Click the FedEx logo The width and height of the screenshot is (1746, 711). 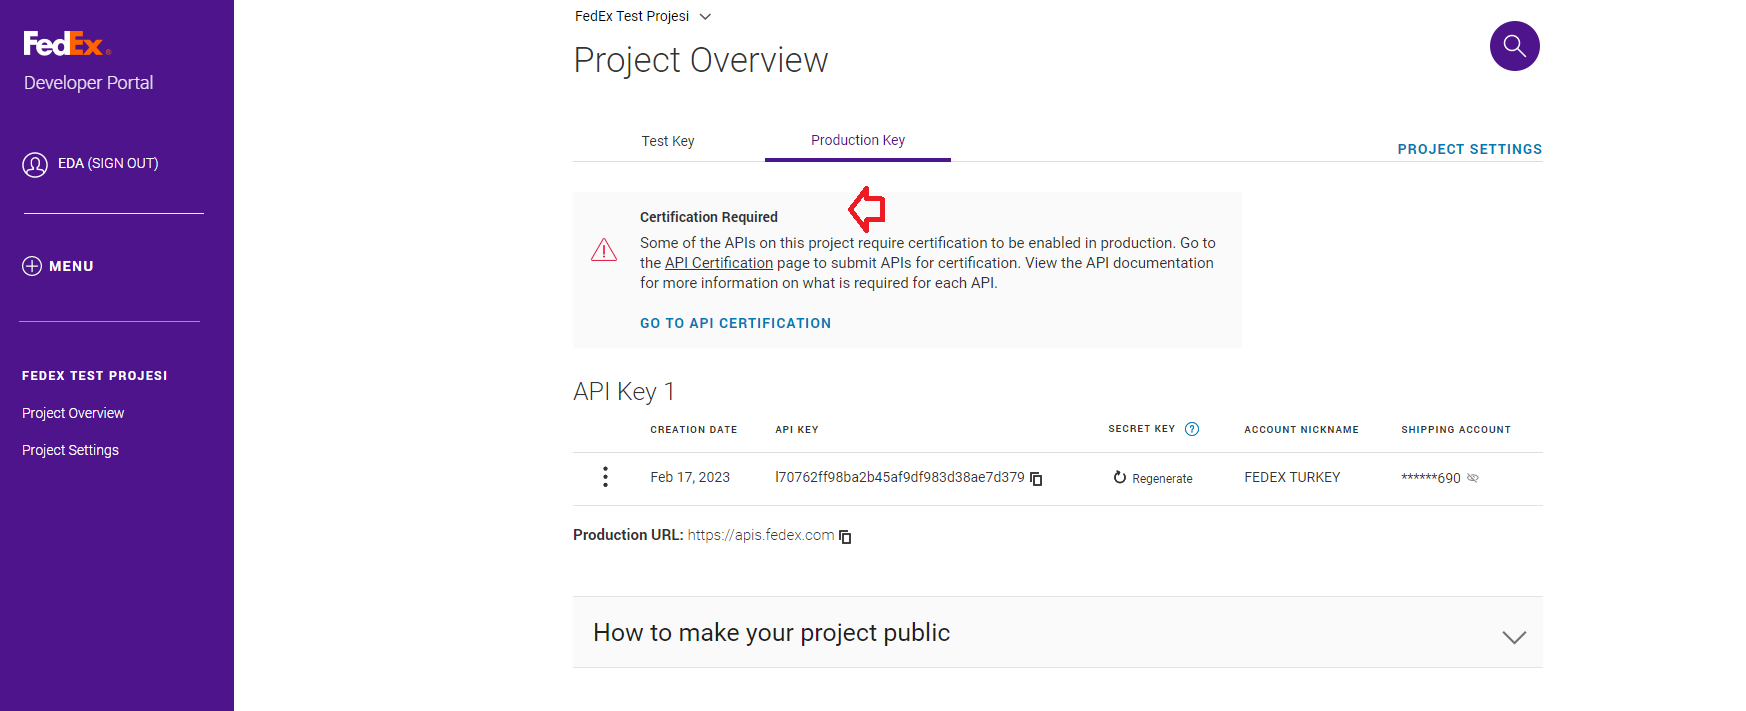coord(66,44)
